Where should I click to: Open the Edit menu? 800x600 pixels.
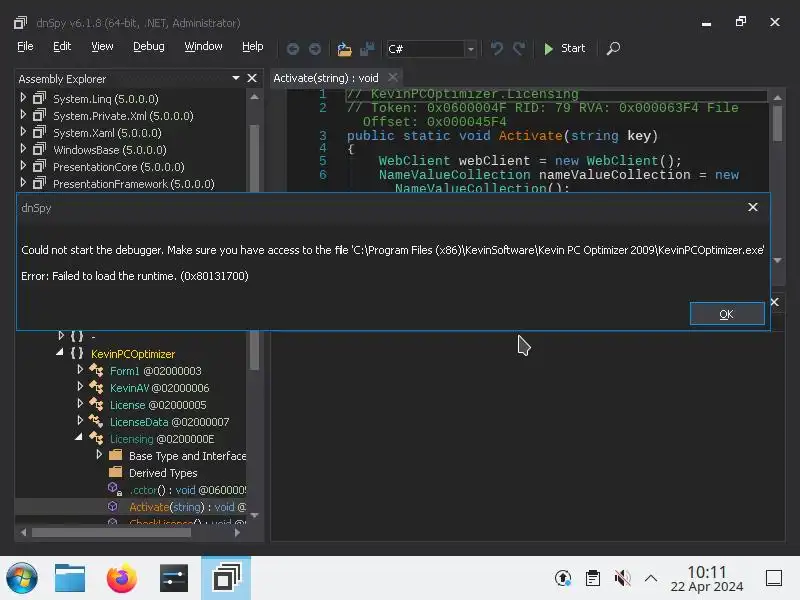point(62,46)
